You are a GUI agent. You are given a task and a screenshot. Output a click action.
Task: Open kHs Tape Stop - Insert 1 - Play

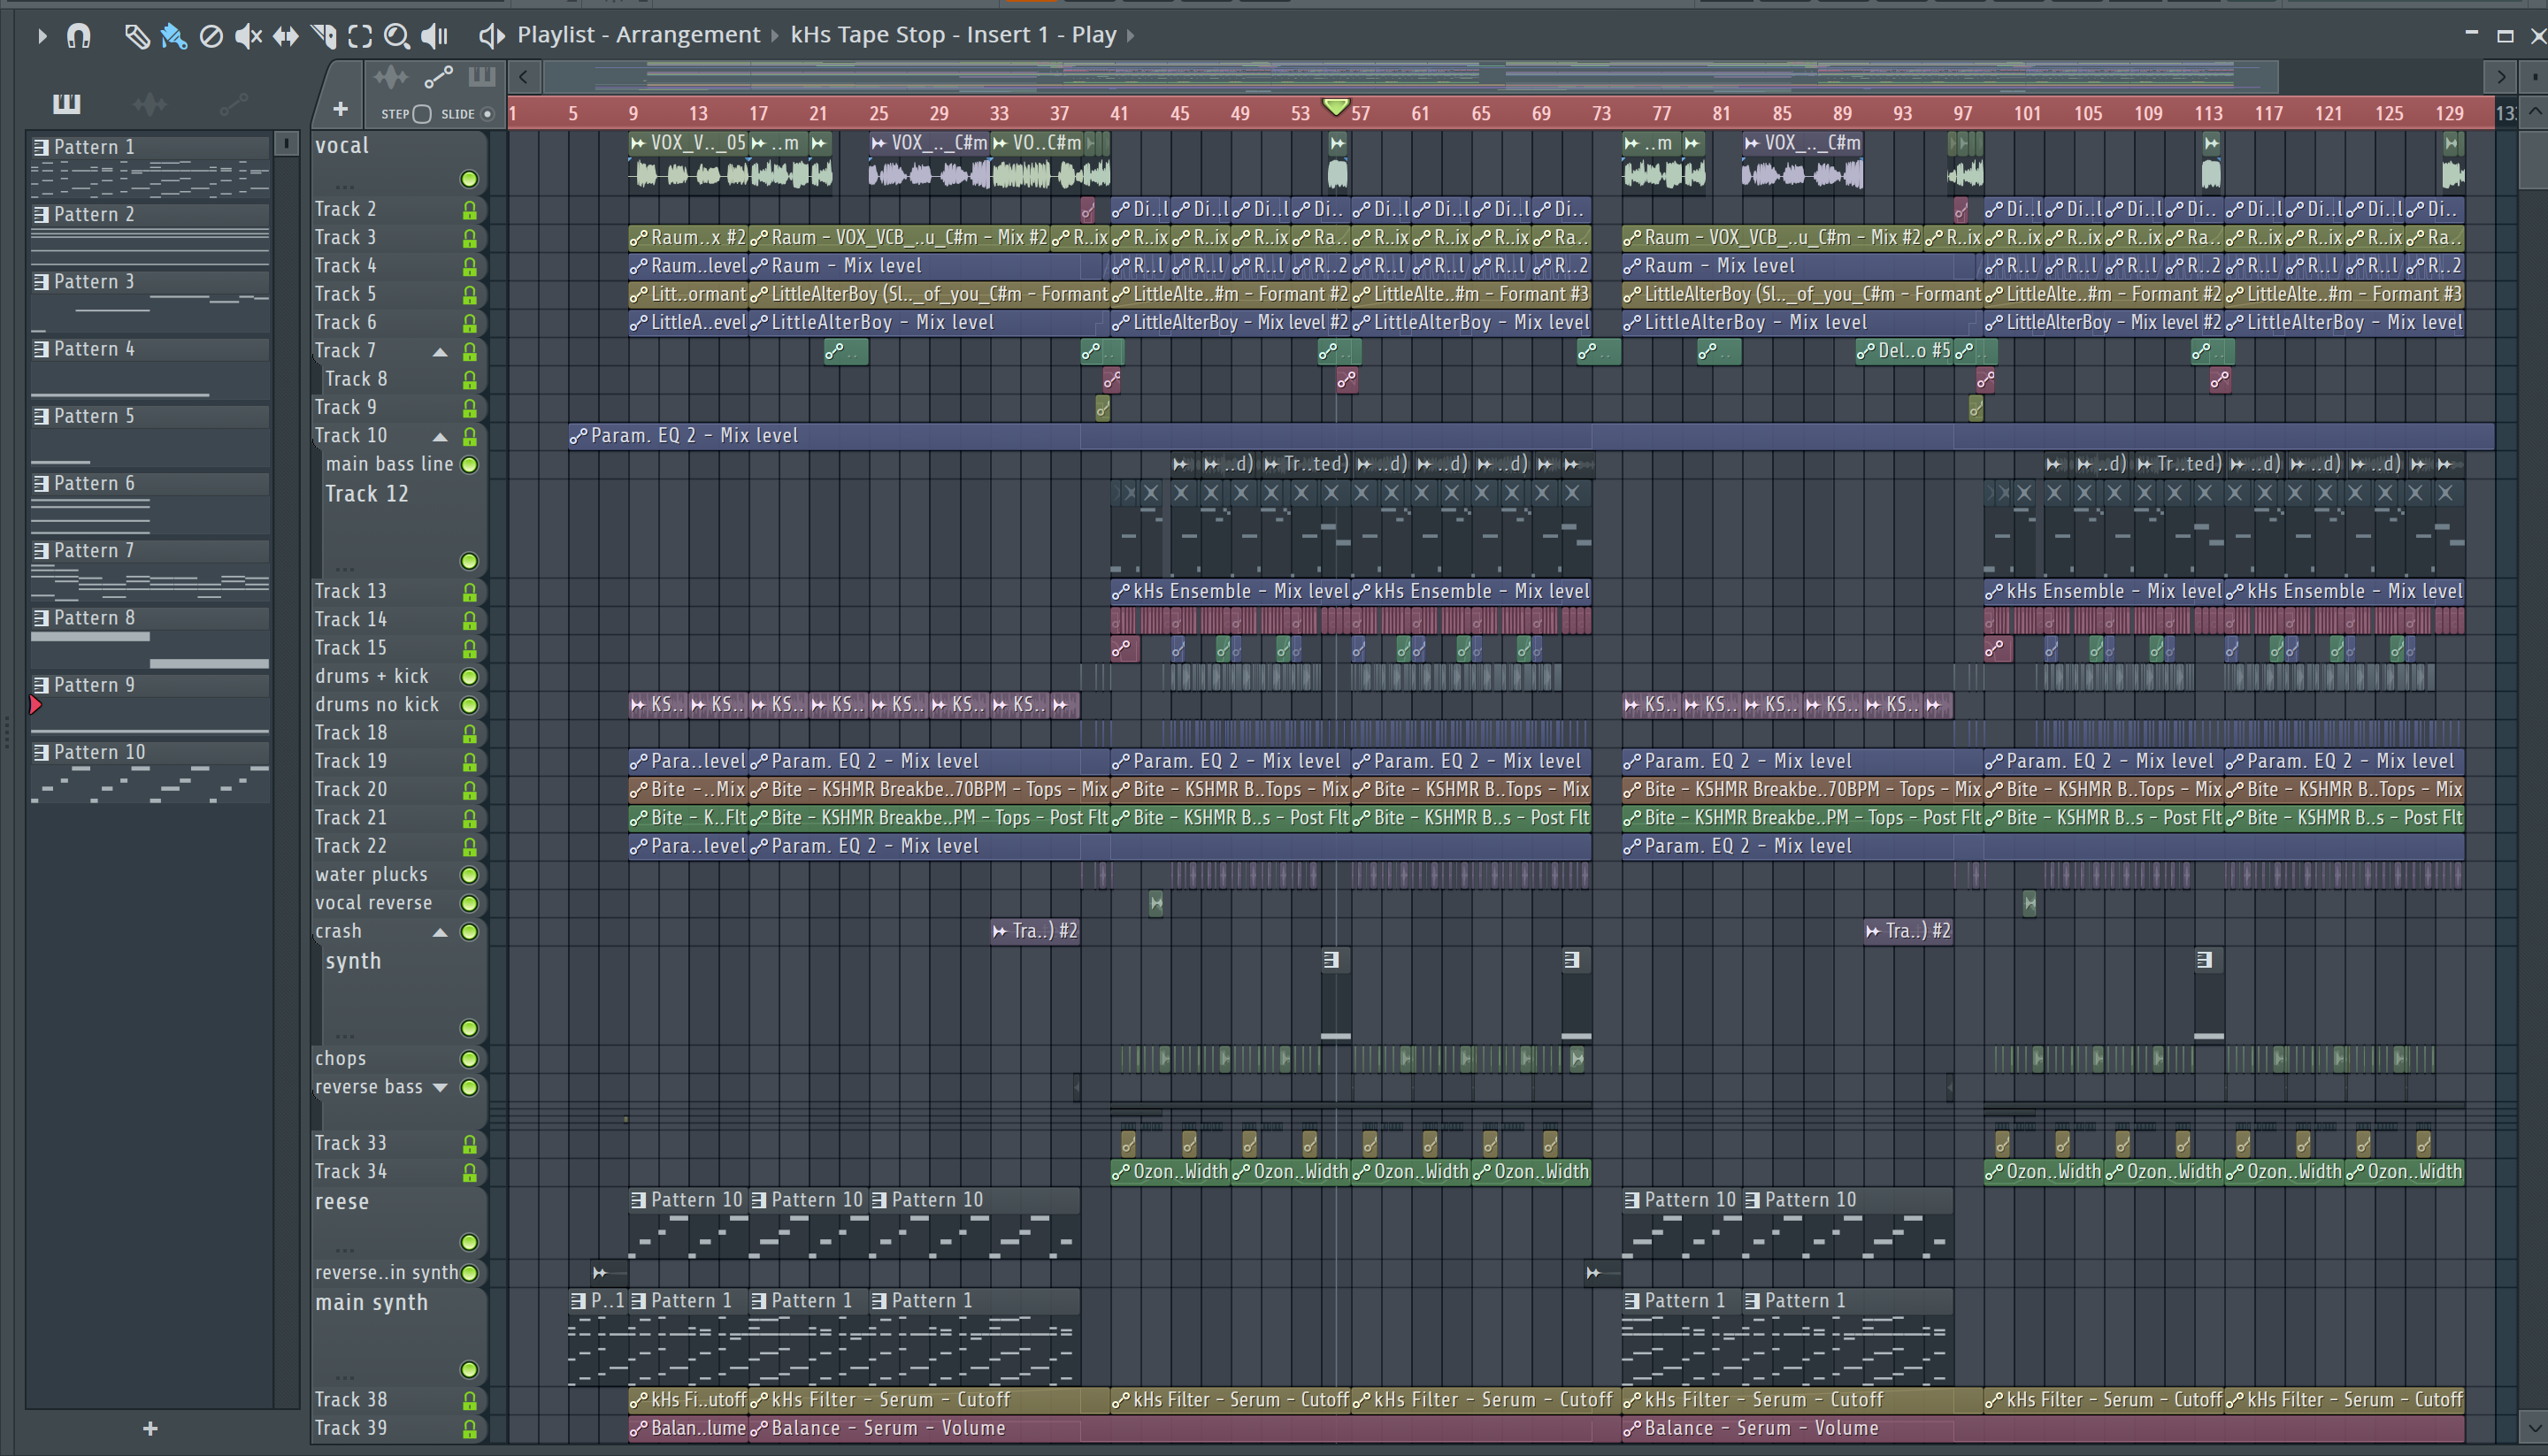953,35
